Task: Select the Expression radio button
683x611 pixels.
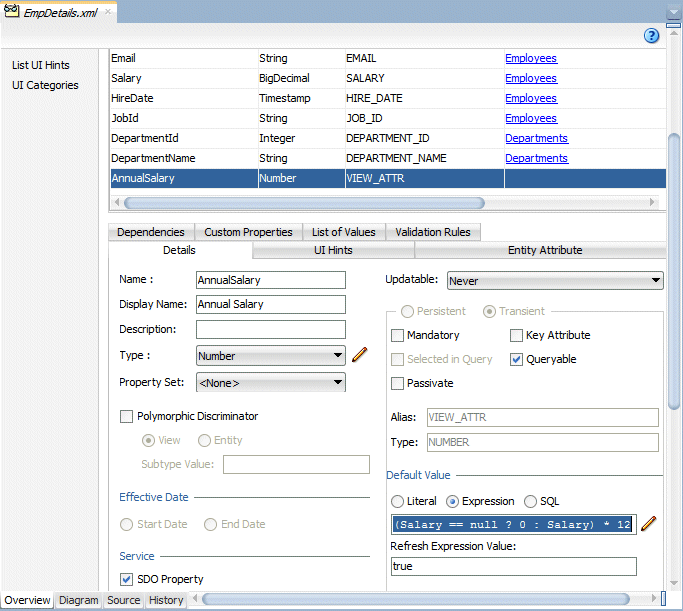Action: (x=453, y=501)
